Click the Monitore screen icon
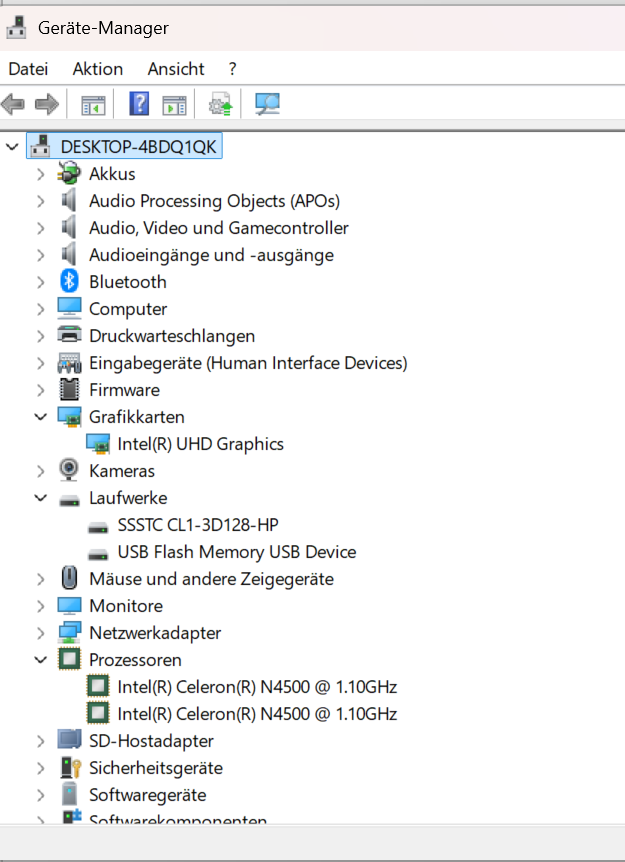The width and height of the screenshot is (625, 862). 69,606
